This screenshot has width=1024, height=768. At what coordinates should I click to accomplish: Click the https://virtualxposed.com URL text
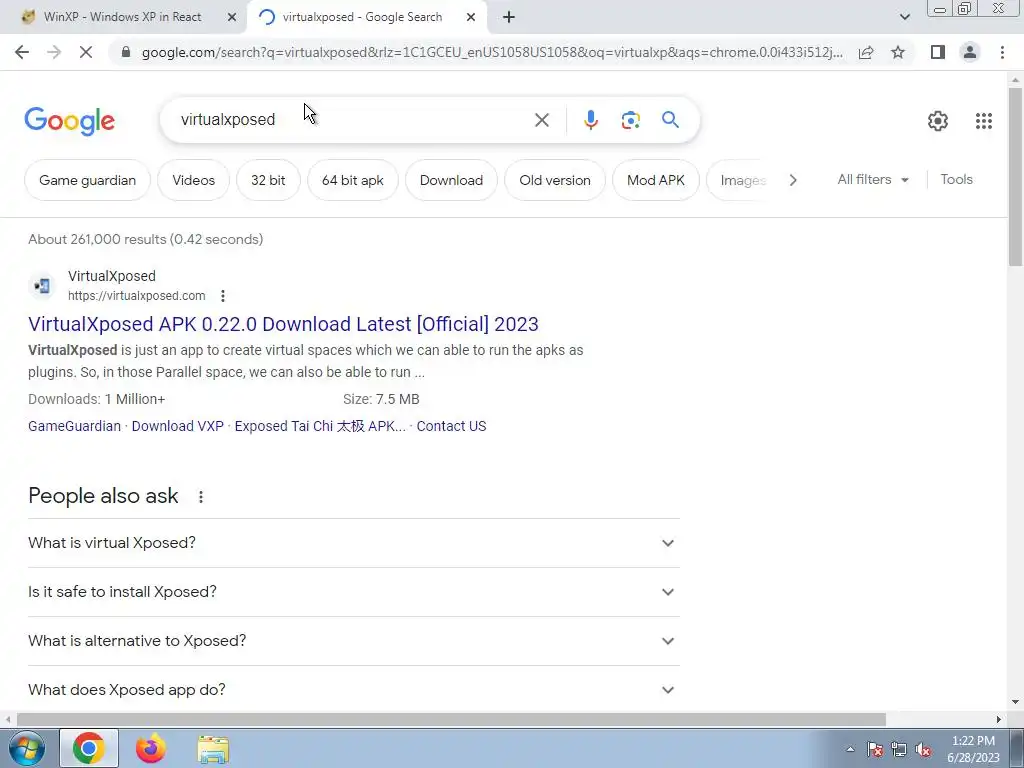(x=136, y=296)
